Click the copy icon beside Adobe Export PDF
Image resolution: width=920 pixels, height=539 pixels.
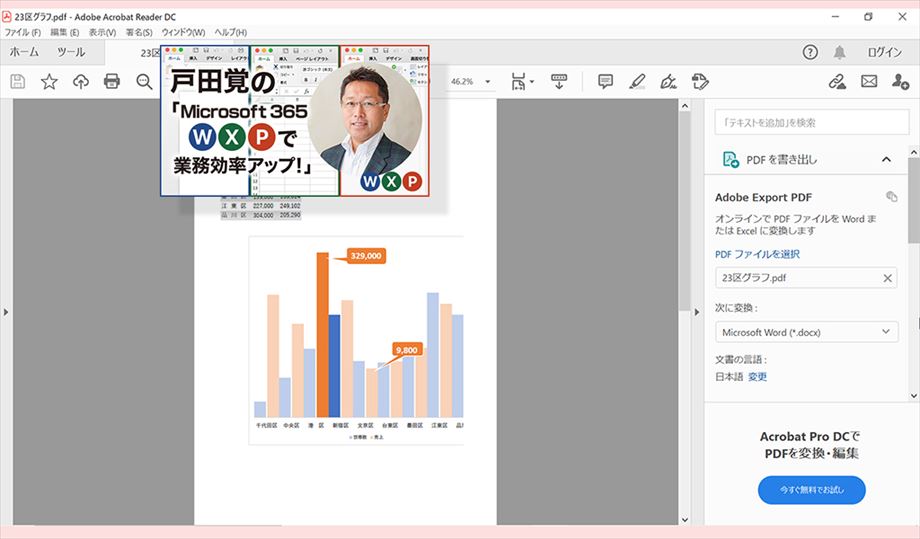(x=891, y=196)
